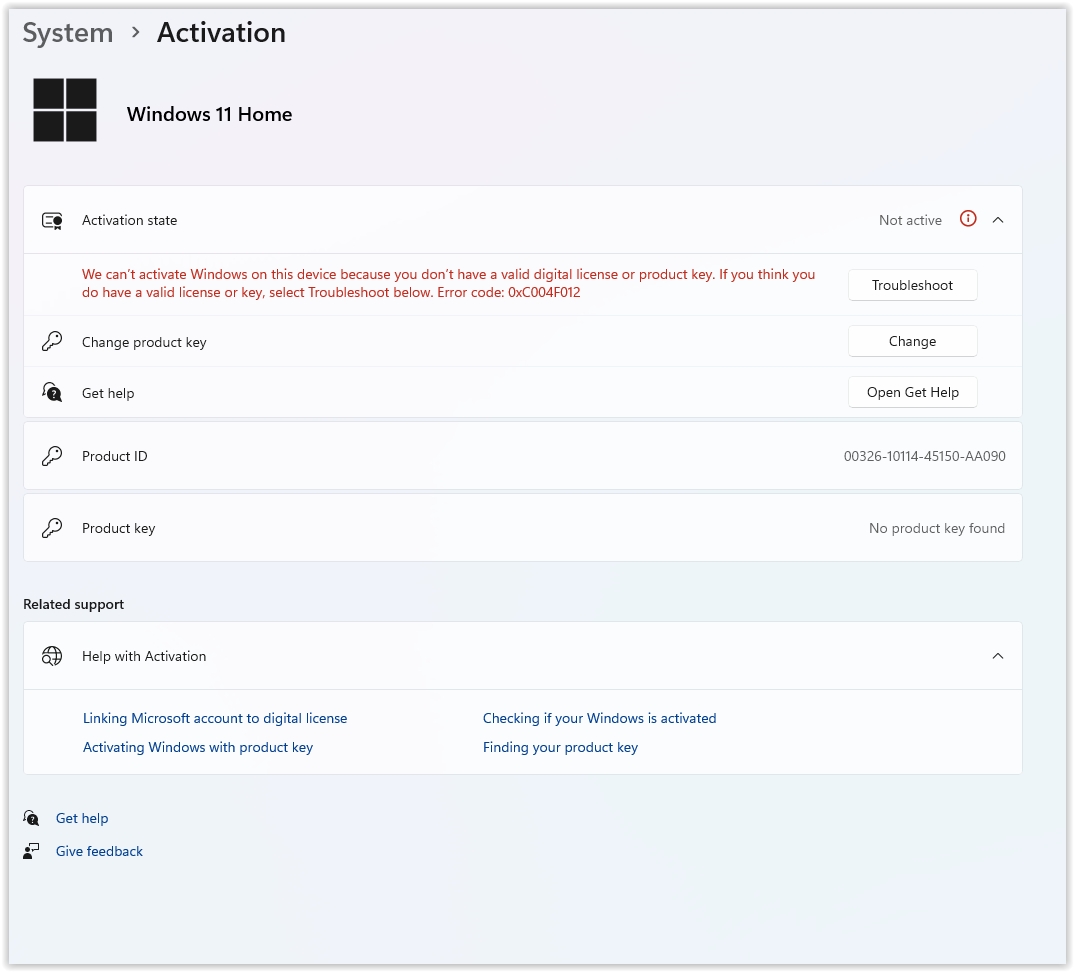Click the Change button for product key
Viewport: 1074px width, 972px height.
tap(912, 341)
